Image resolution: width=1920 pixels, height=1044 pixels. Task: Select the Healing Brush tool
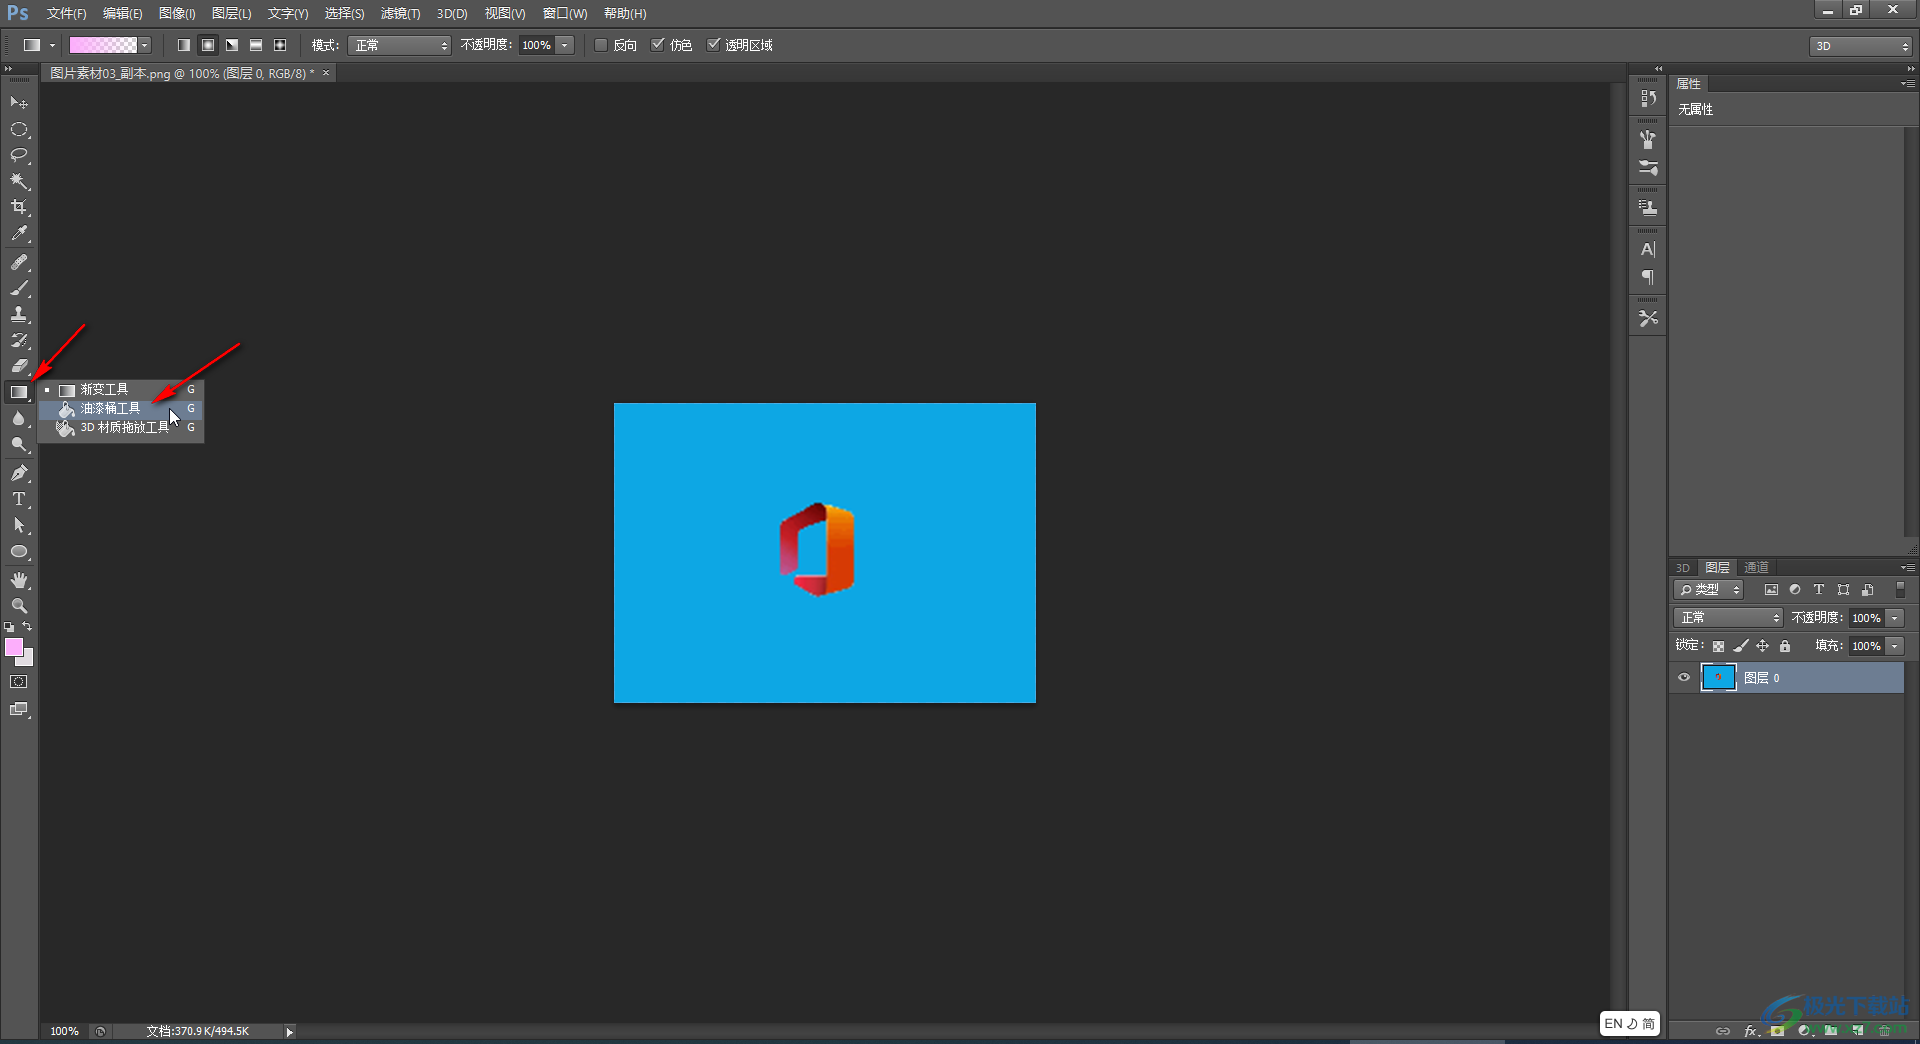point(19,262)
